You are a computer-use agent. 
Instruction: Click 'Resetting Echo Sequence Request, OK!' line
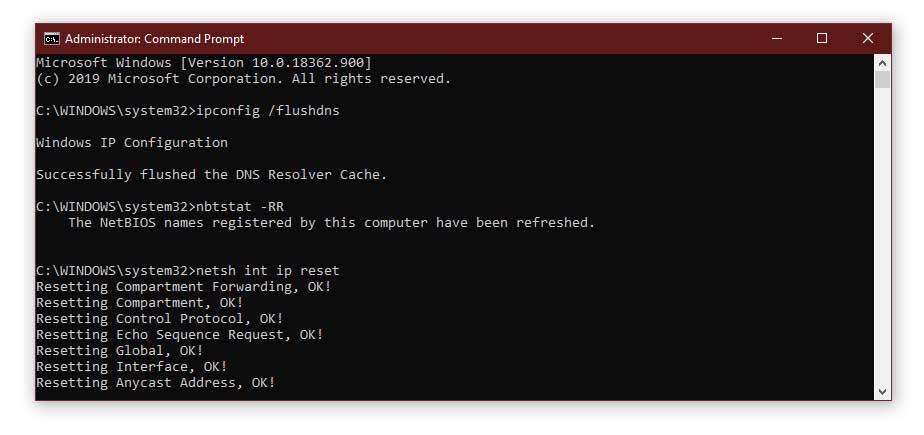coord(180,335)
